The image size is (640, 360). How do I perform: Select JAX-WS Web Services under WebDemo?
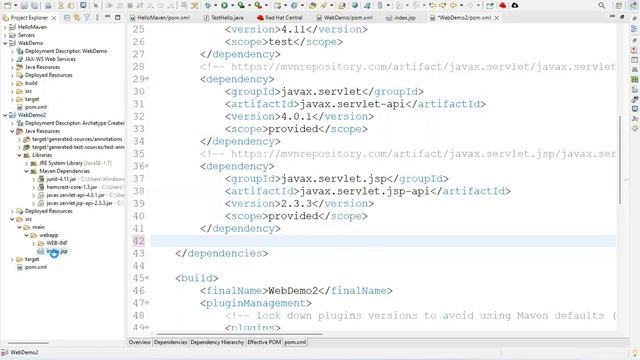coord(50,59)
